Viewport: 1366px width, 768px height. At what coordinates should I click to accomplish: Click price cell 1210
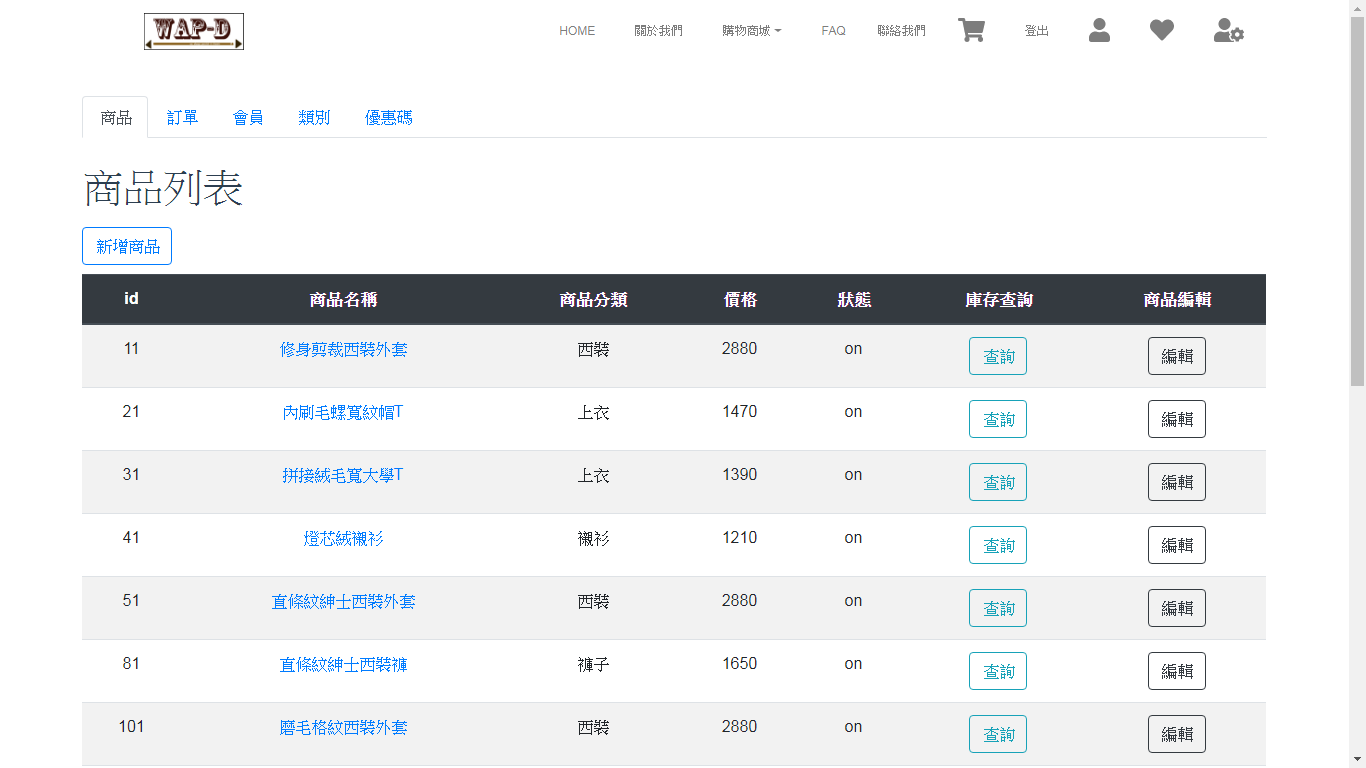(x=739, y=538)
